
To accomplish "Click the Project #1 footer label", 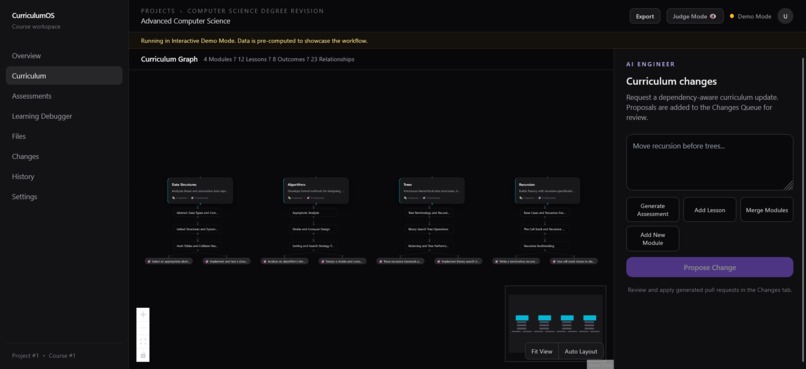I will 25,356.
